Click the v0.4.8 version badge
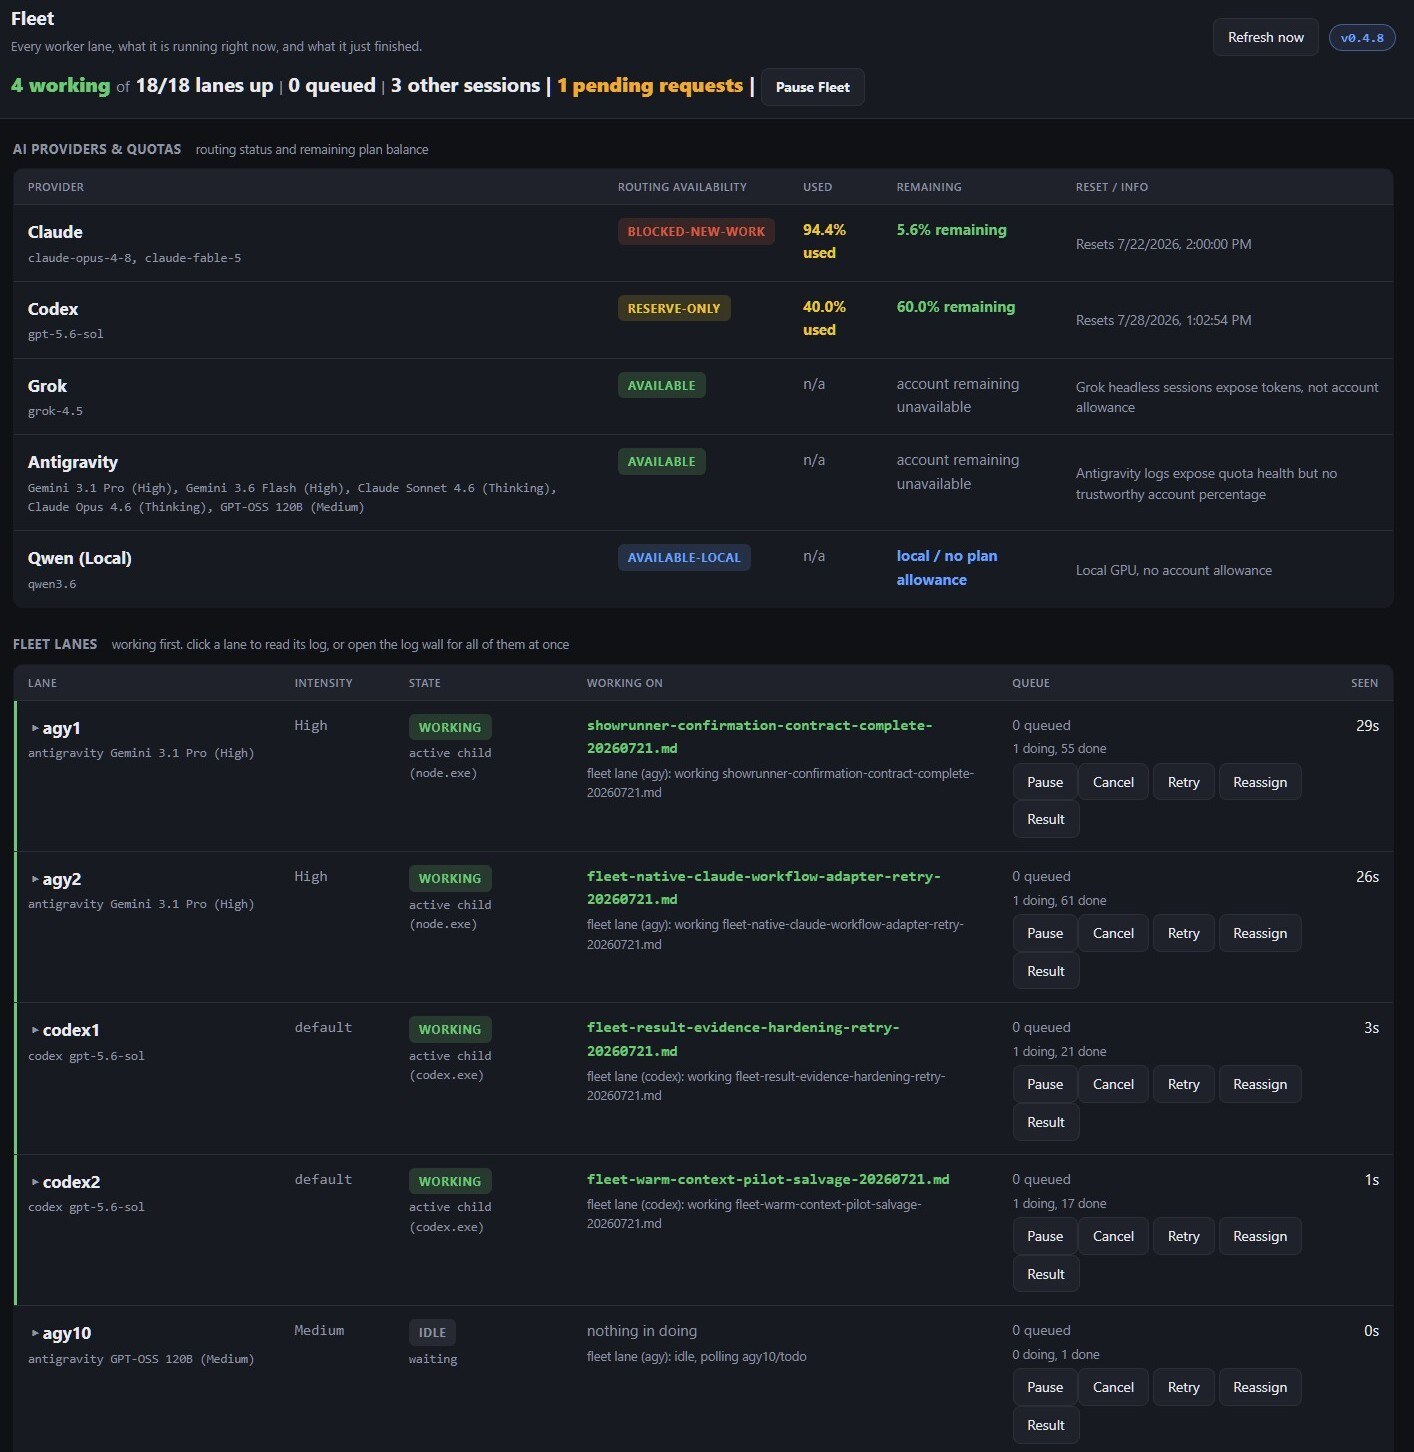 (x=1362, y=38)
